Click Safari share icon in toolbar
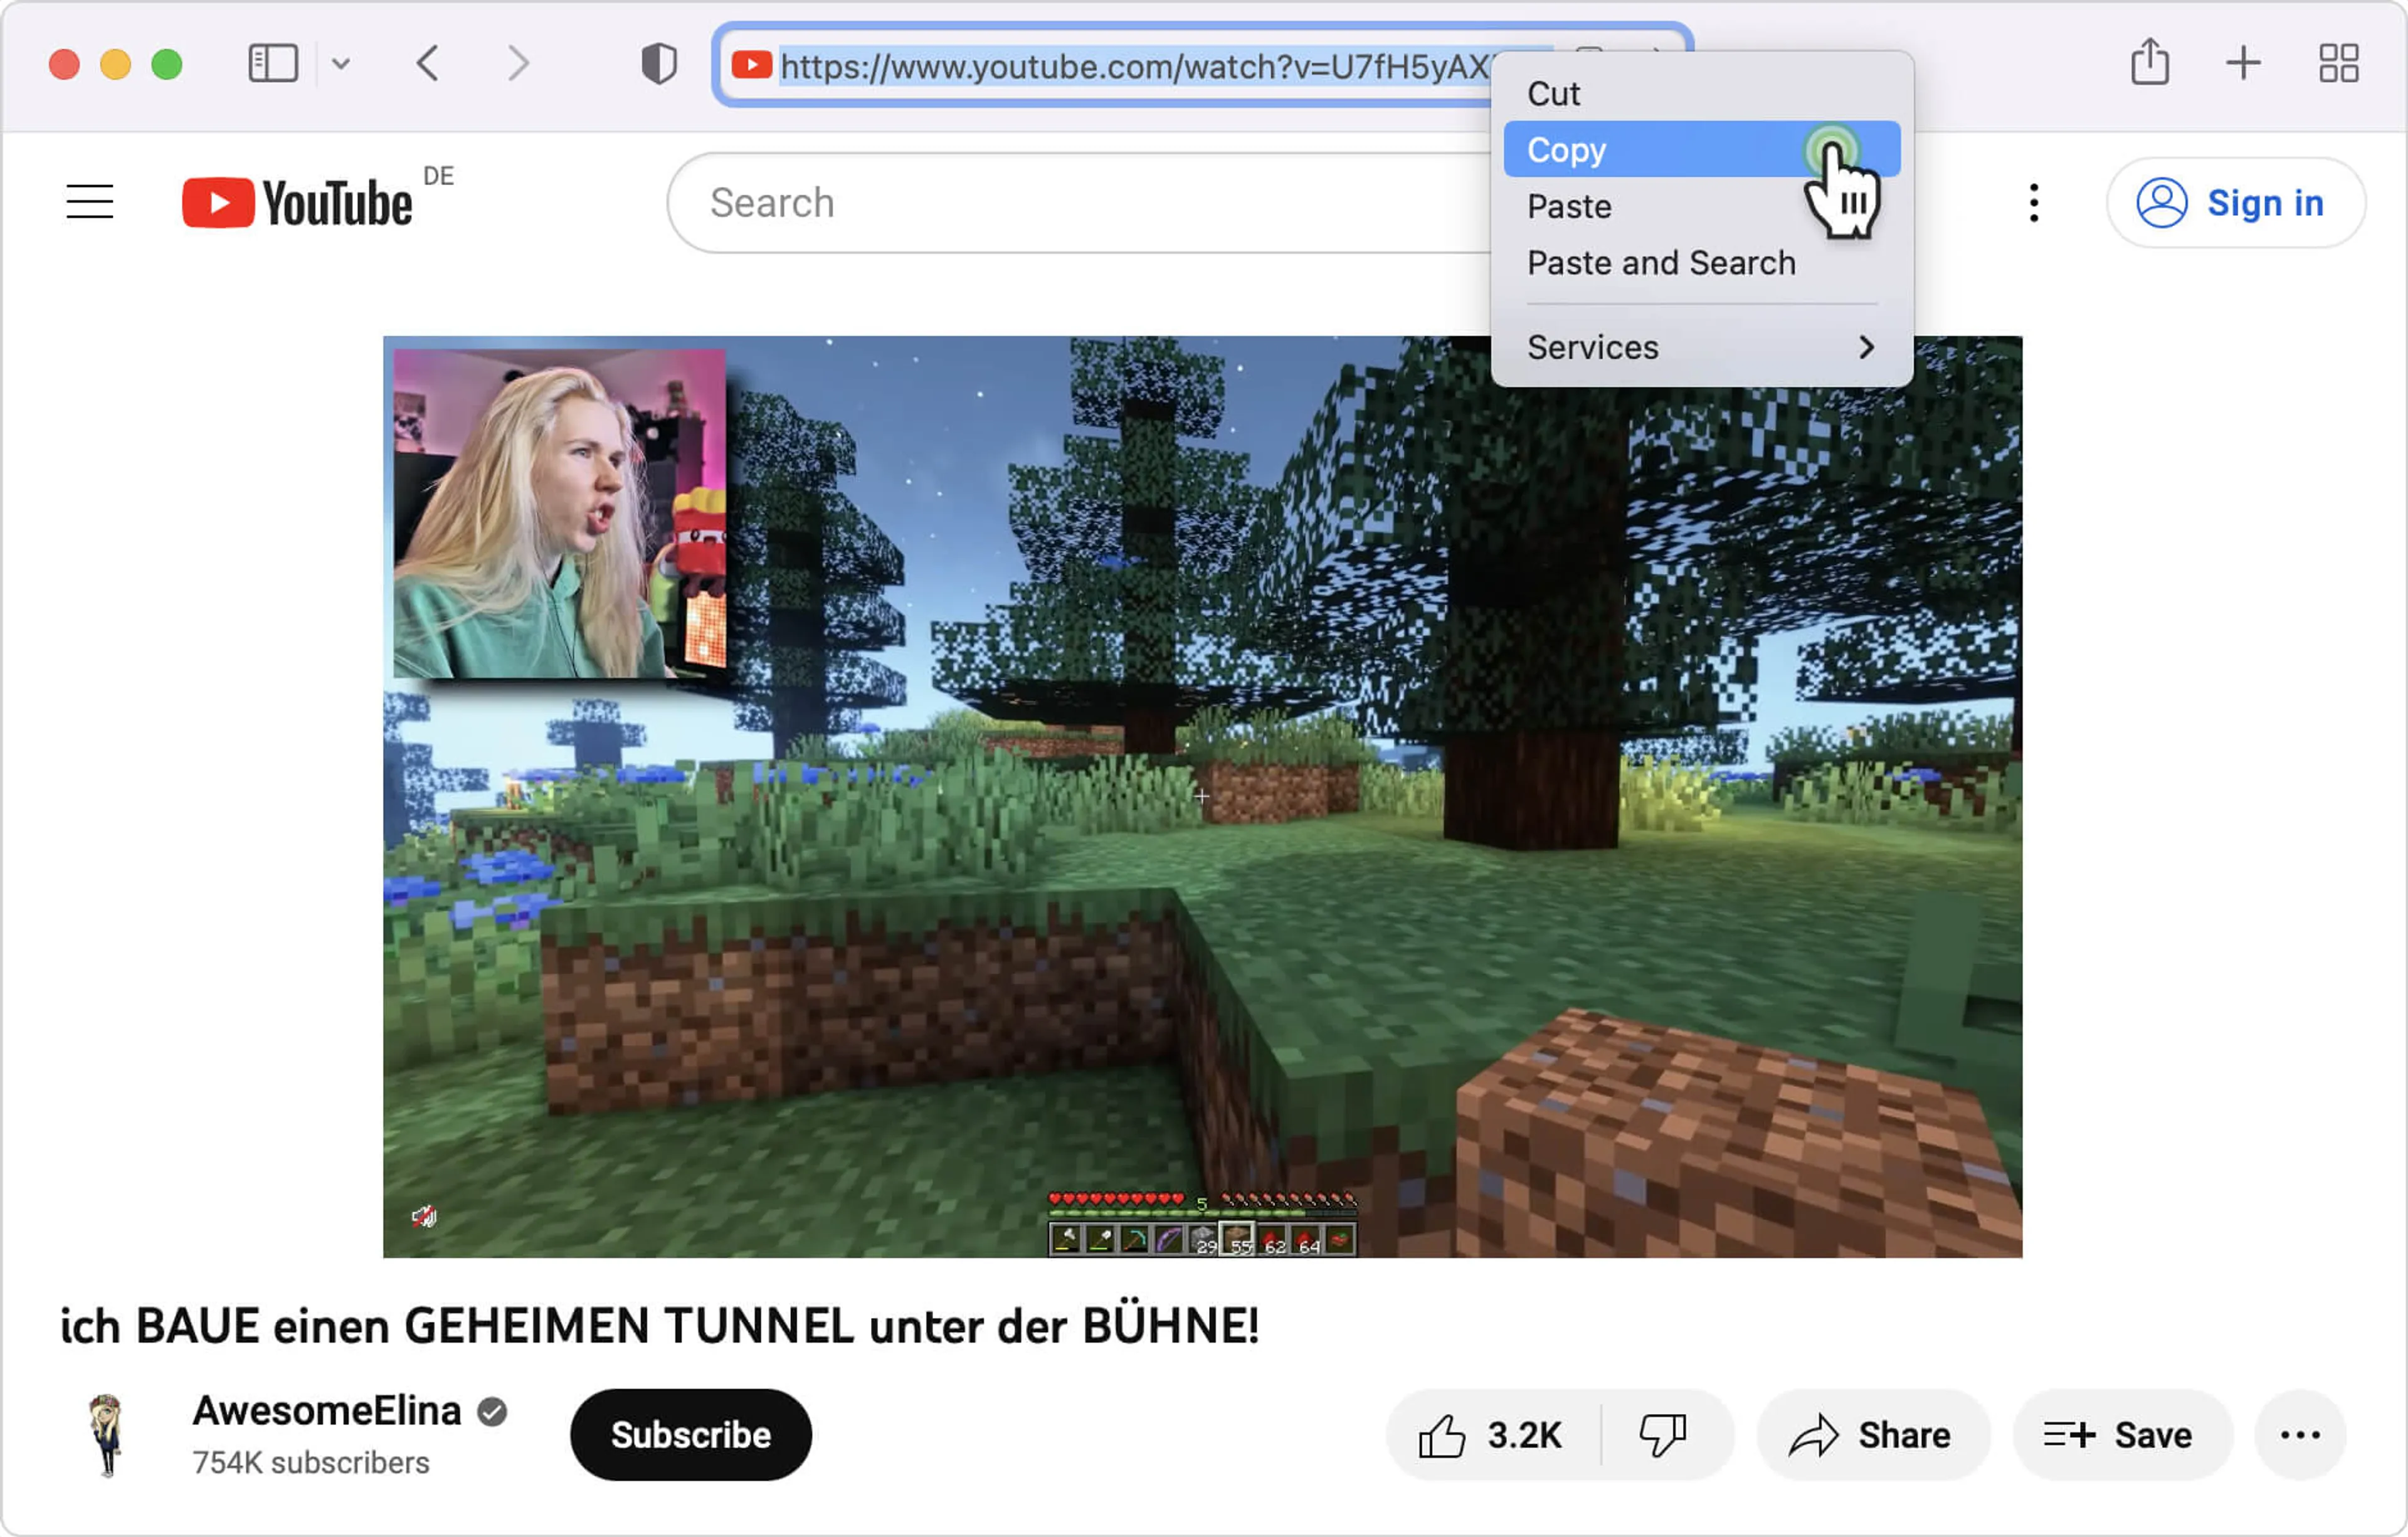This screenshot has width=2408, height=1537. (x=2149, y=62)
